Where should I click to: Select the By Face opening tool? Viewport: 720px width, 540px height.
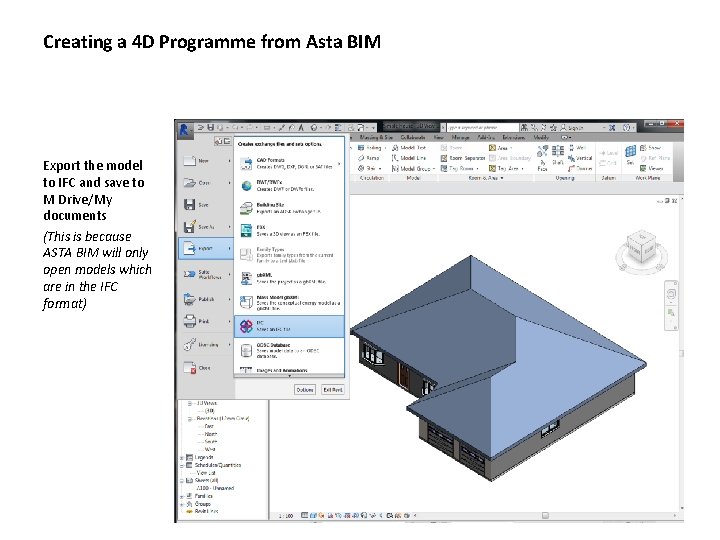coord(542,158)
